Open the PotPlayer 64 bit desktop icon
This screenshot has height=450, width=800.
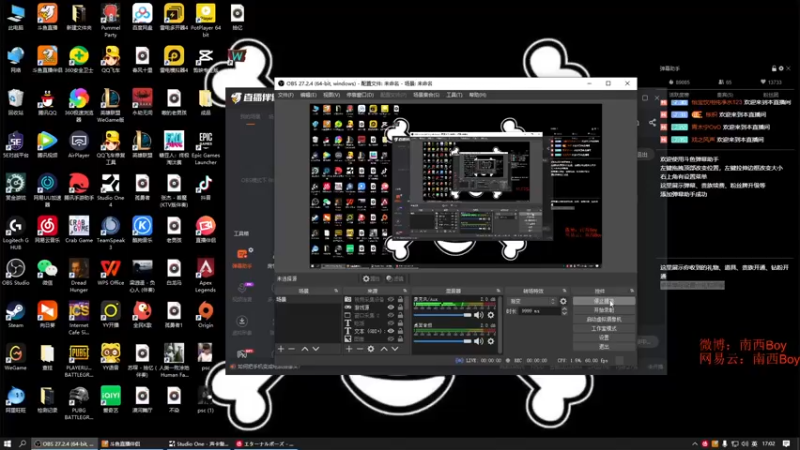click(x=206, y=20)
